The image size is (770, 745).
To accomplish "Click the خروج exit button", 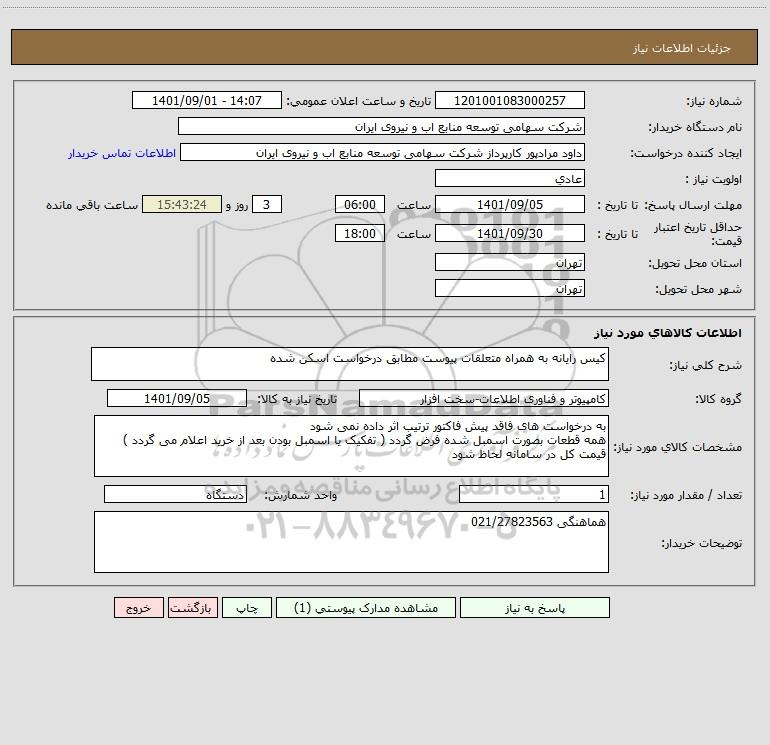I will (x=138, y=607).
